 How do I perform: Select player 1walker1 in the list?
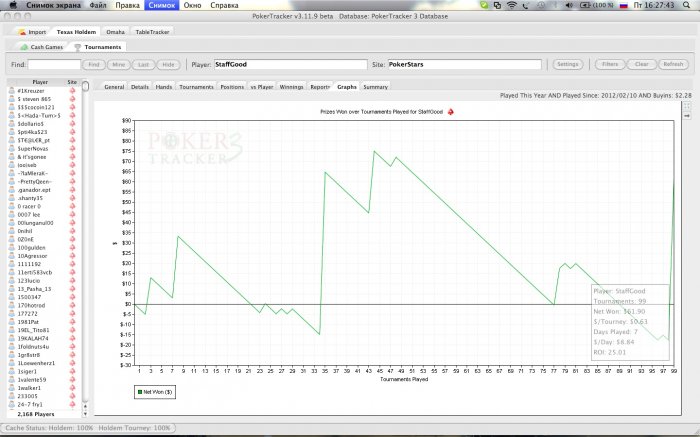[x=31, y=388]
